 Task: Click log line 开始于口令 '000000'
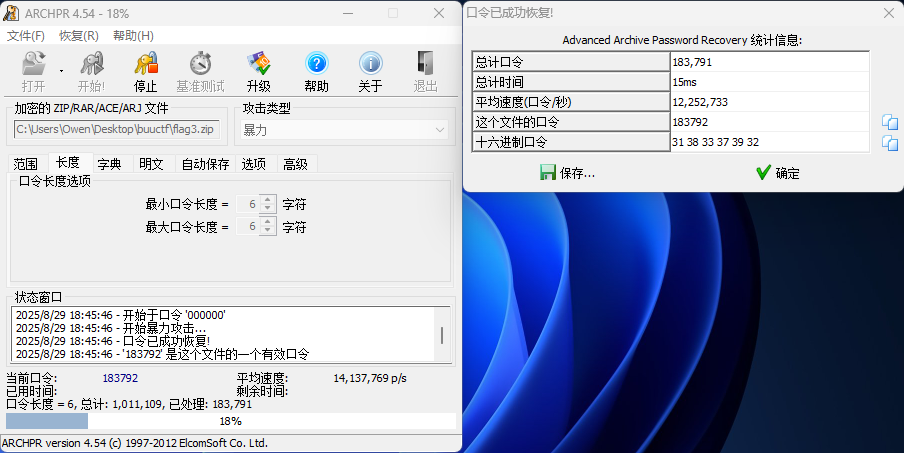click(120, 315)
